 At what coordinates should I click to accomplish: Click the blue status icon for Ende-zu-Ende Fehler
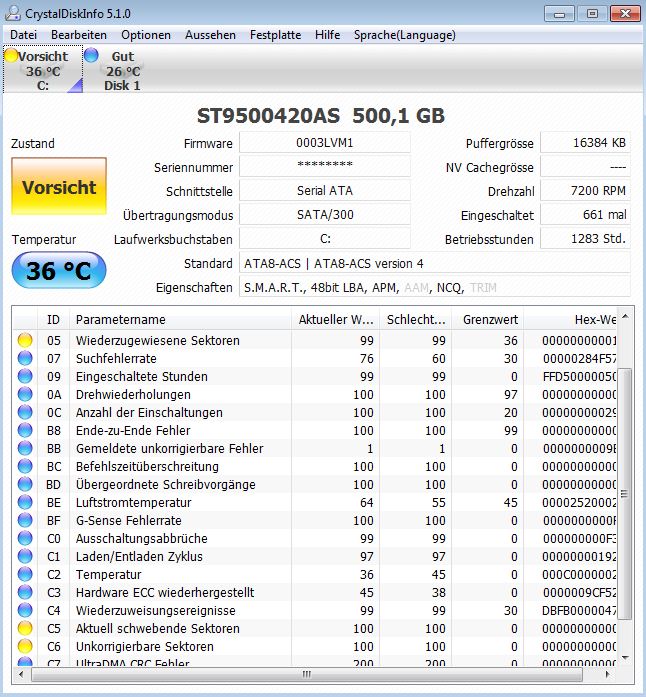25,430
